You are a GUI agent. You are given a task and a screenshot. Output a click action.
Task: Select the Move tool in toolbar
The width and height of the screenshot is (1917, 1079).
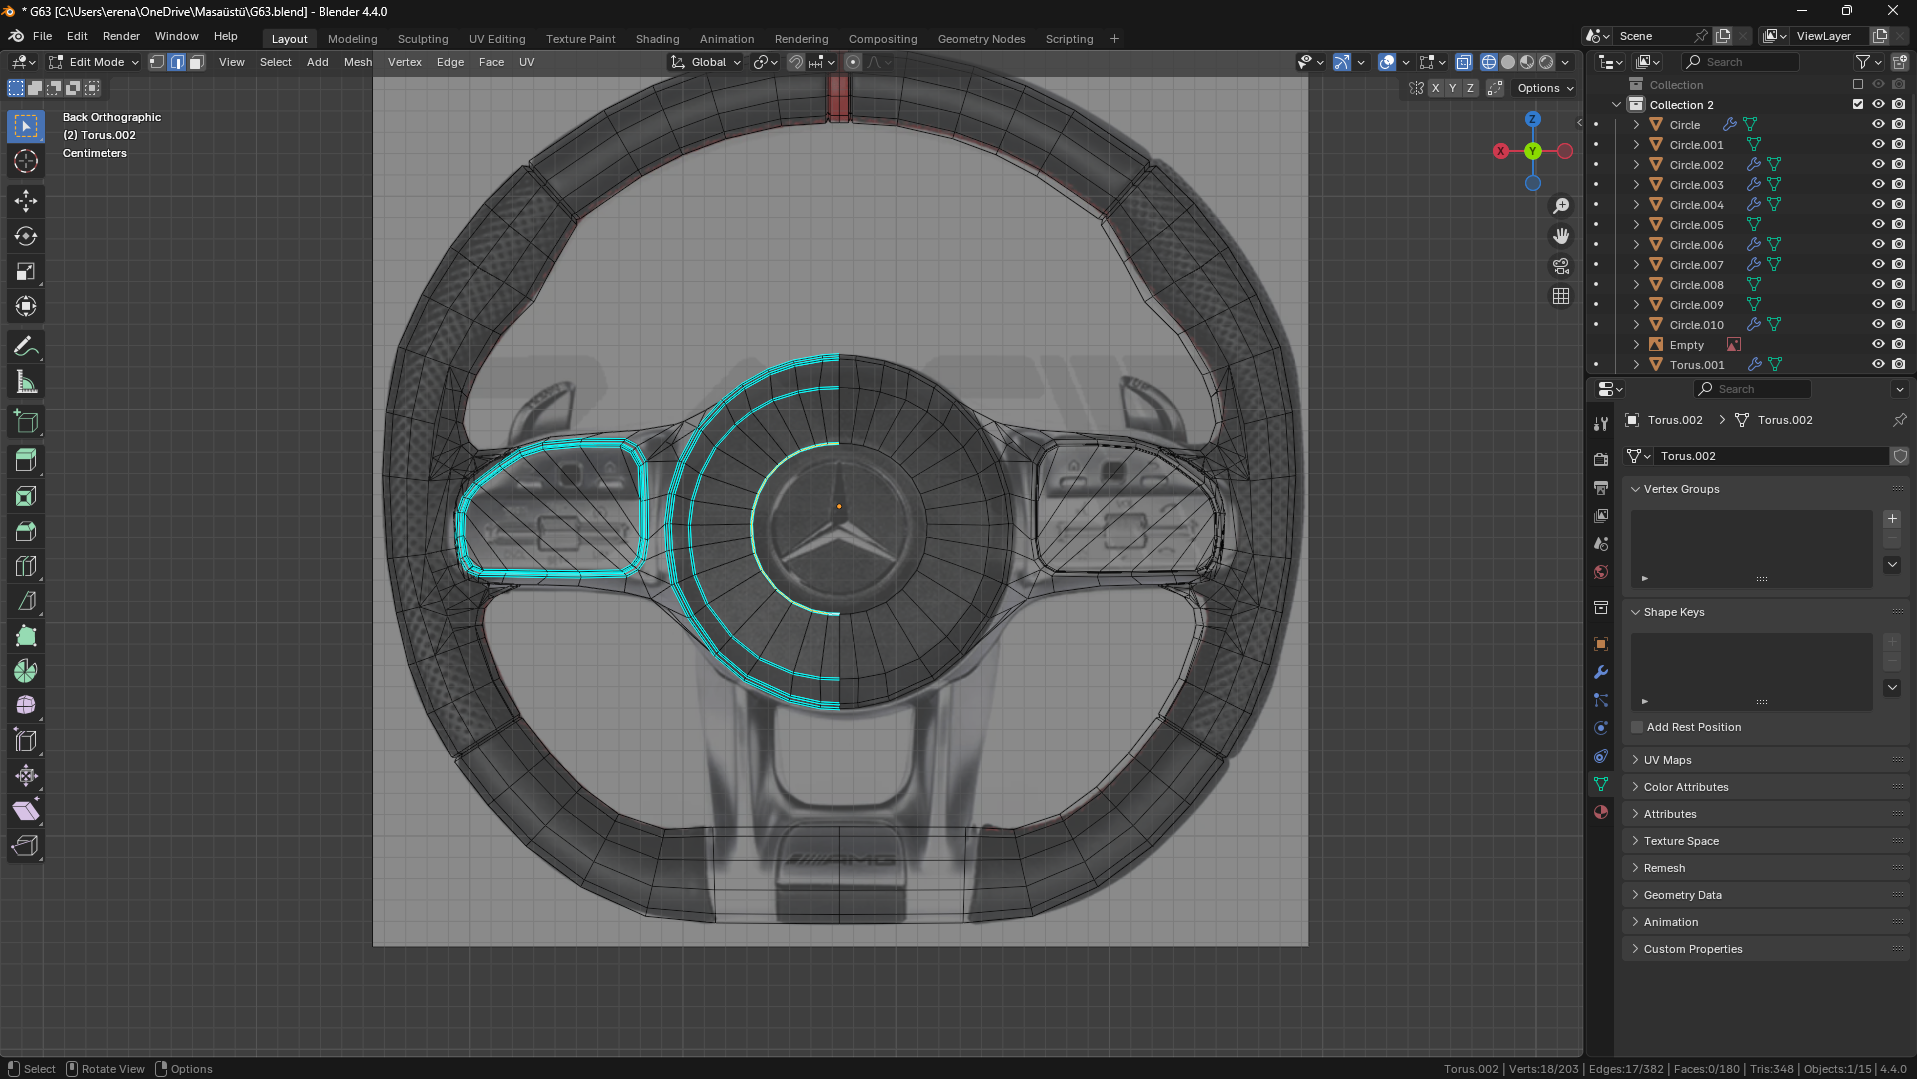coord(26,201)
